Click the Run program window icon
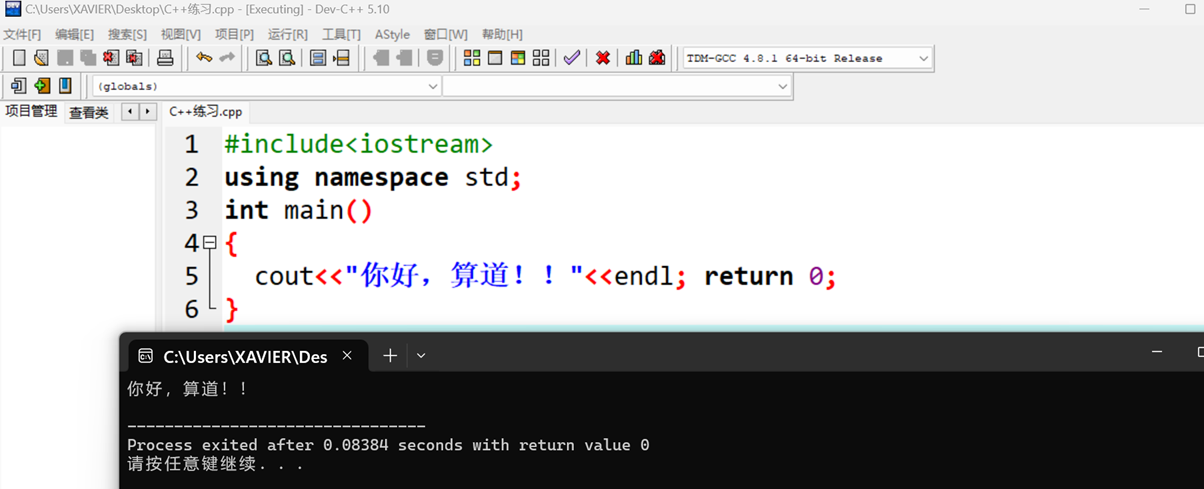 [495, 58]
